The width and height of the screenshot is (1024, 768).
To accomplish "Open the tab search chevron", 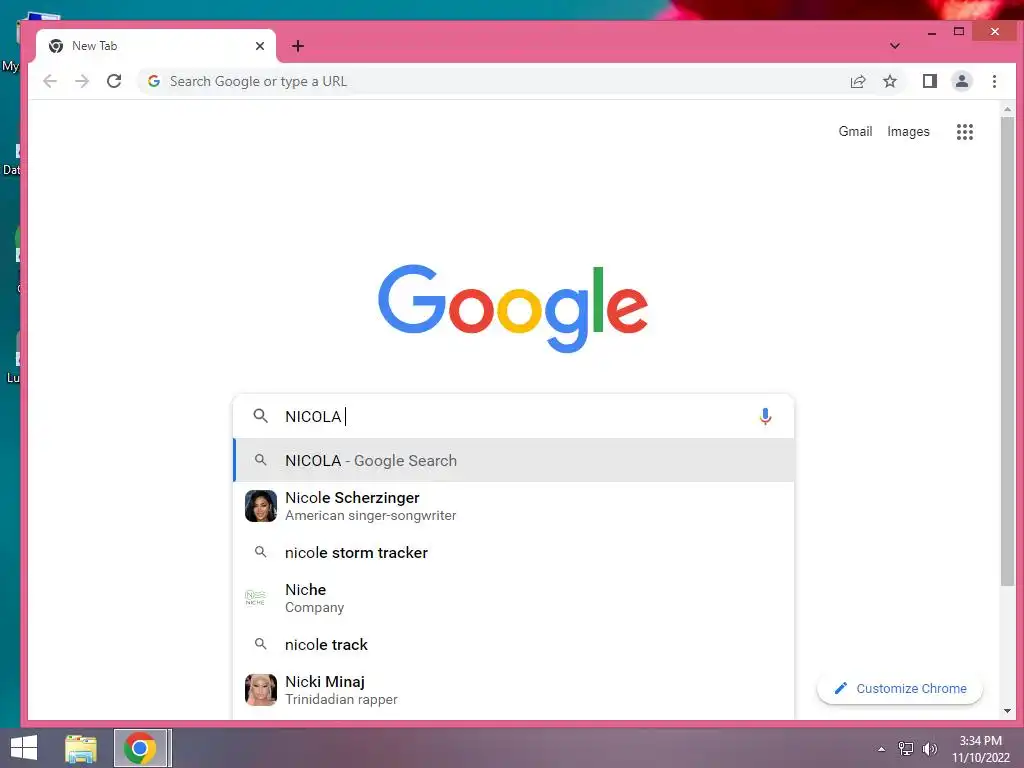I will 895,46.
